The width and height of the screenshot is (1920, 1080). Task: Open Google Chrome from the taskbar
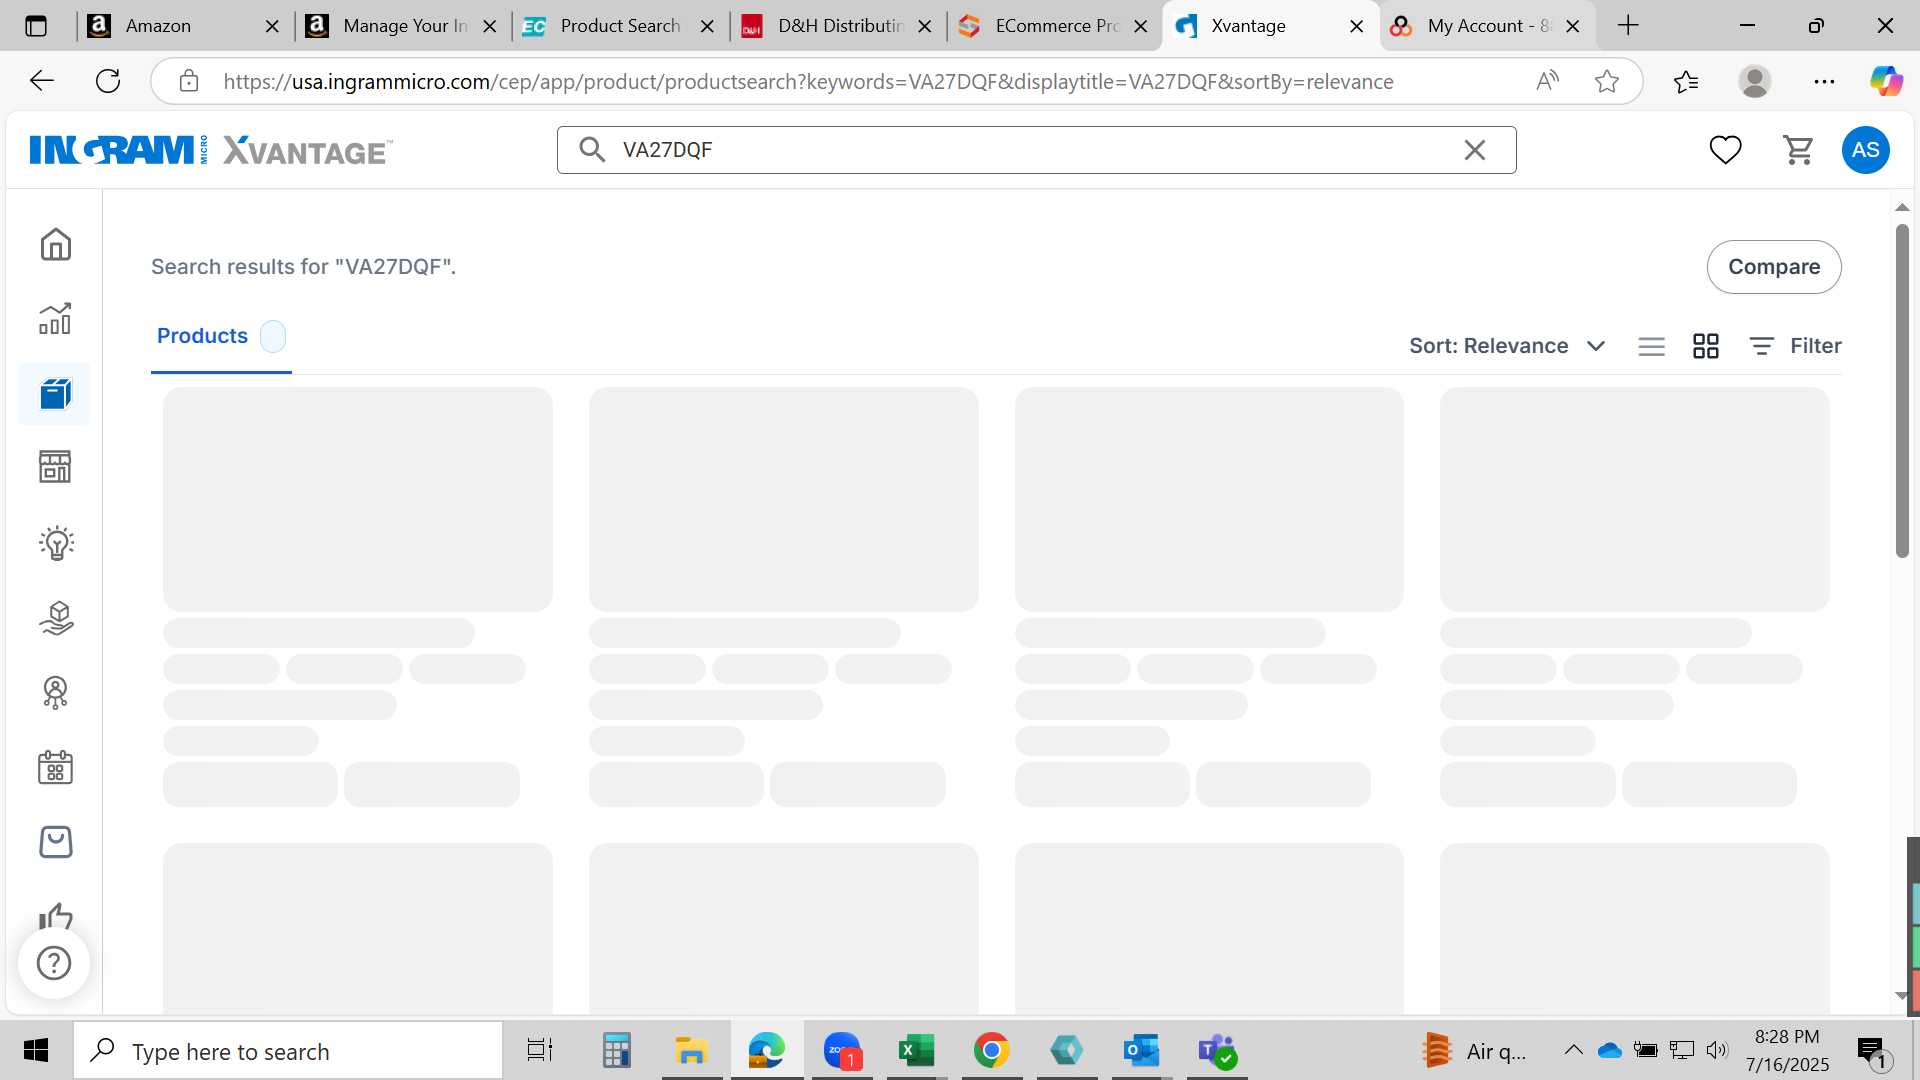pos(991,1051)
